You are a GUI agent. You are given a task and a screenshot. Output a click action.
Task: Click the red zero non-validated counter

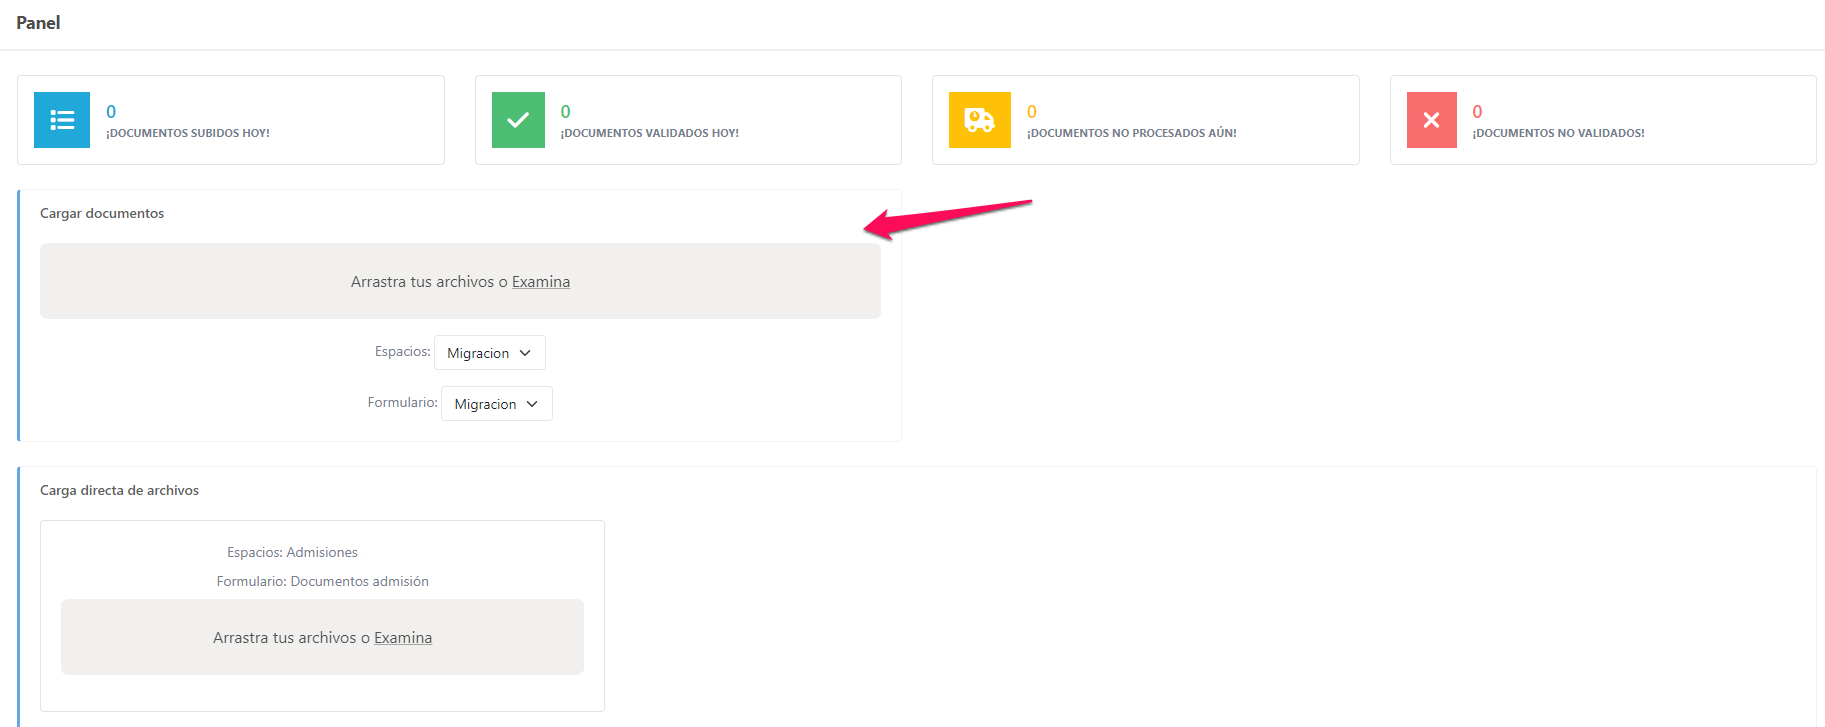tap(1477, 112)
